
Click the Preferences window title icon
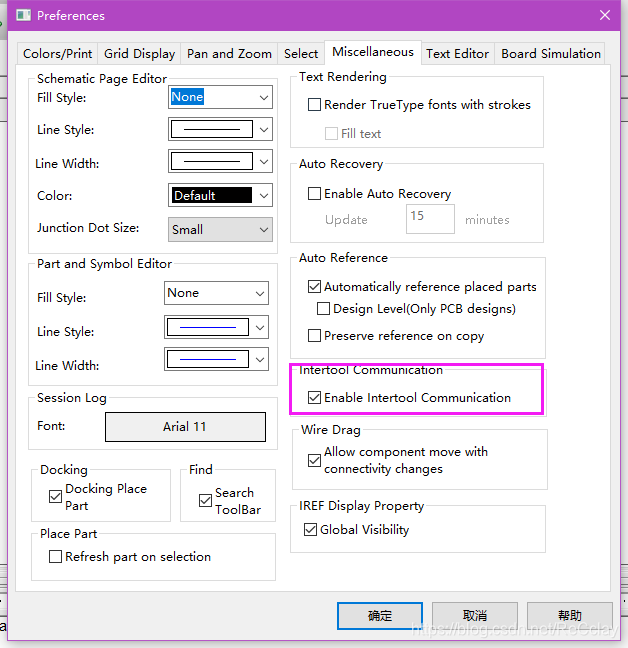24,16
